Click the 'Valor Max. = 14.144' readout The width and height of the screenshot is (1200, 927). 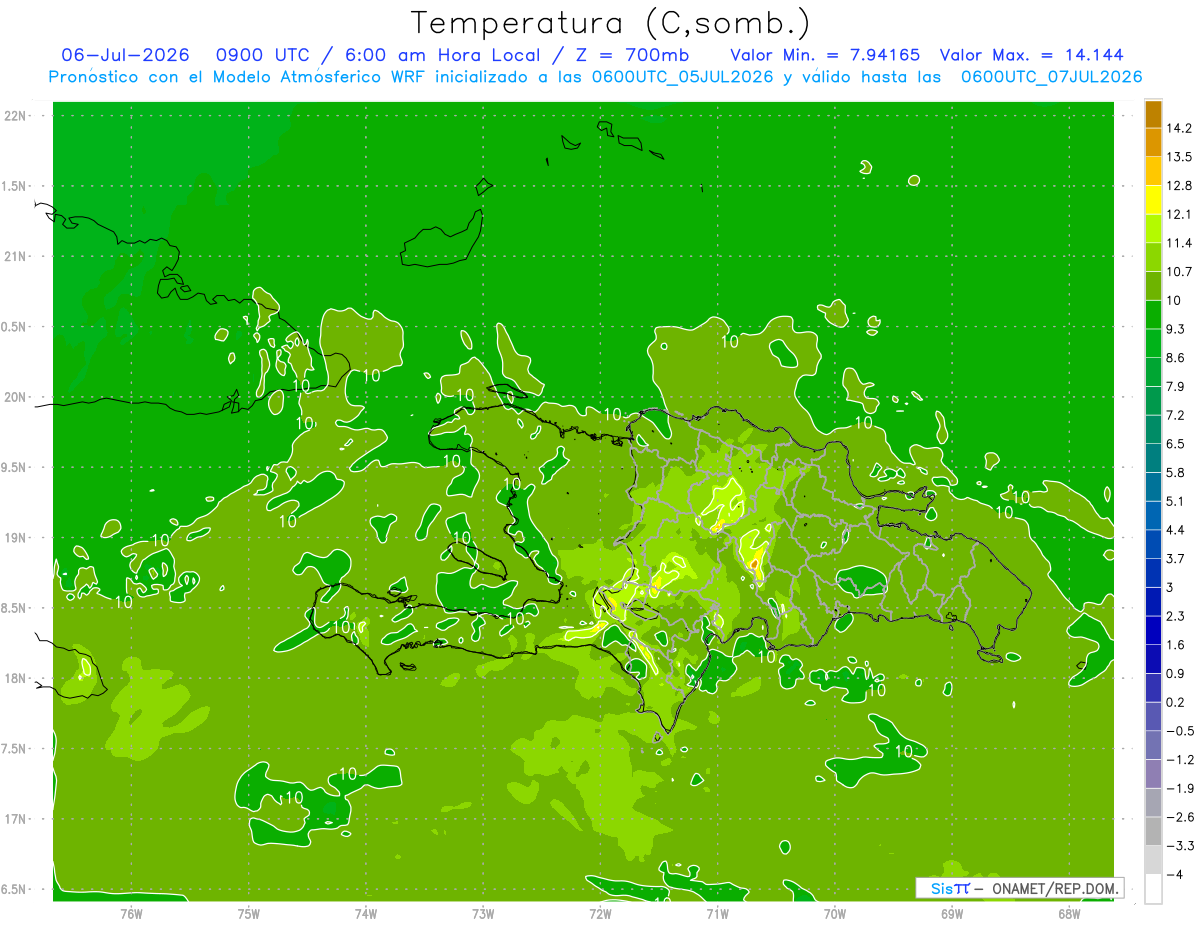[x=1032, y=55]
